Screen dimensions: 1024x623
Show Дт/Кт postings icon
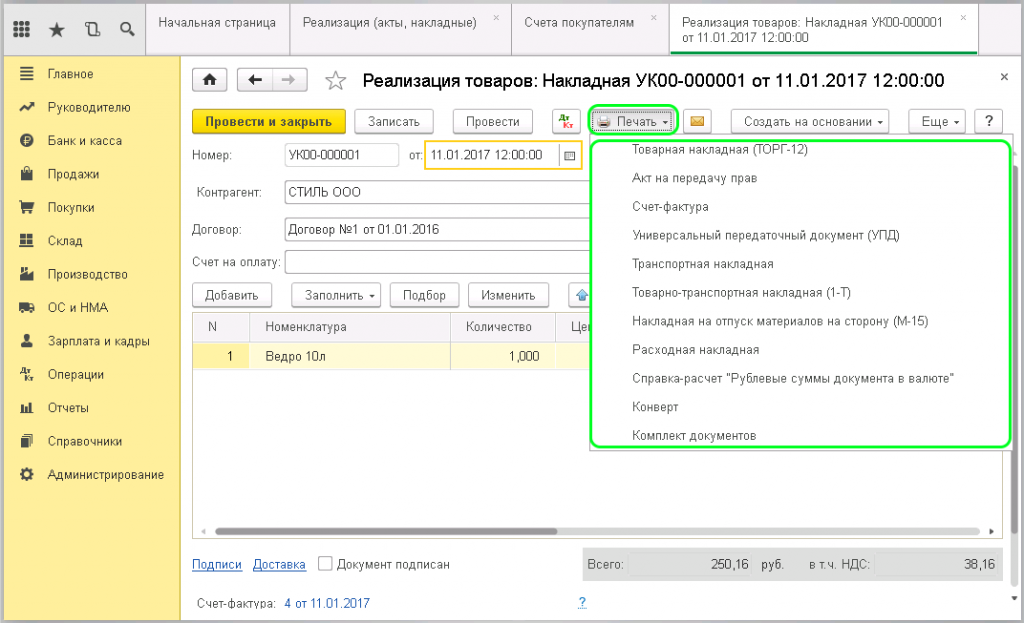point(567,121)
